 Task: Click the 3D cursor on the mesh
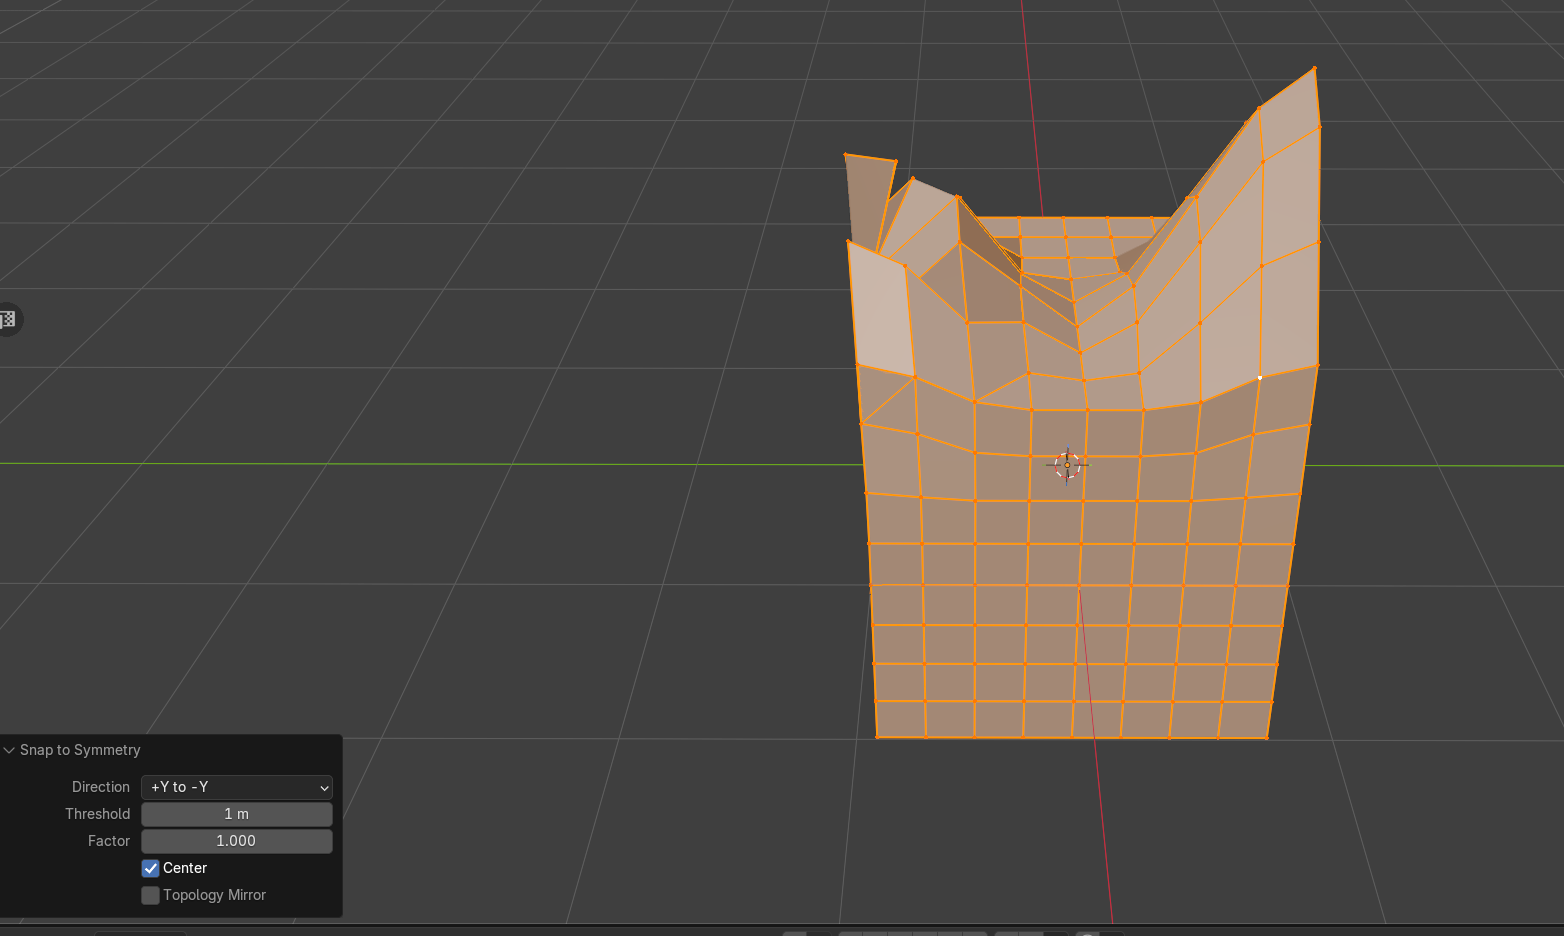click(x=1067, y=465)
